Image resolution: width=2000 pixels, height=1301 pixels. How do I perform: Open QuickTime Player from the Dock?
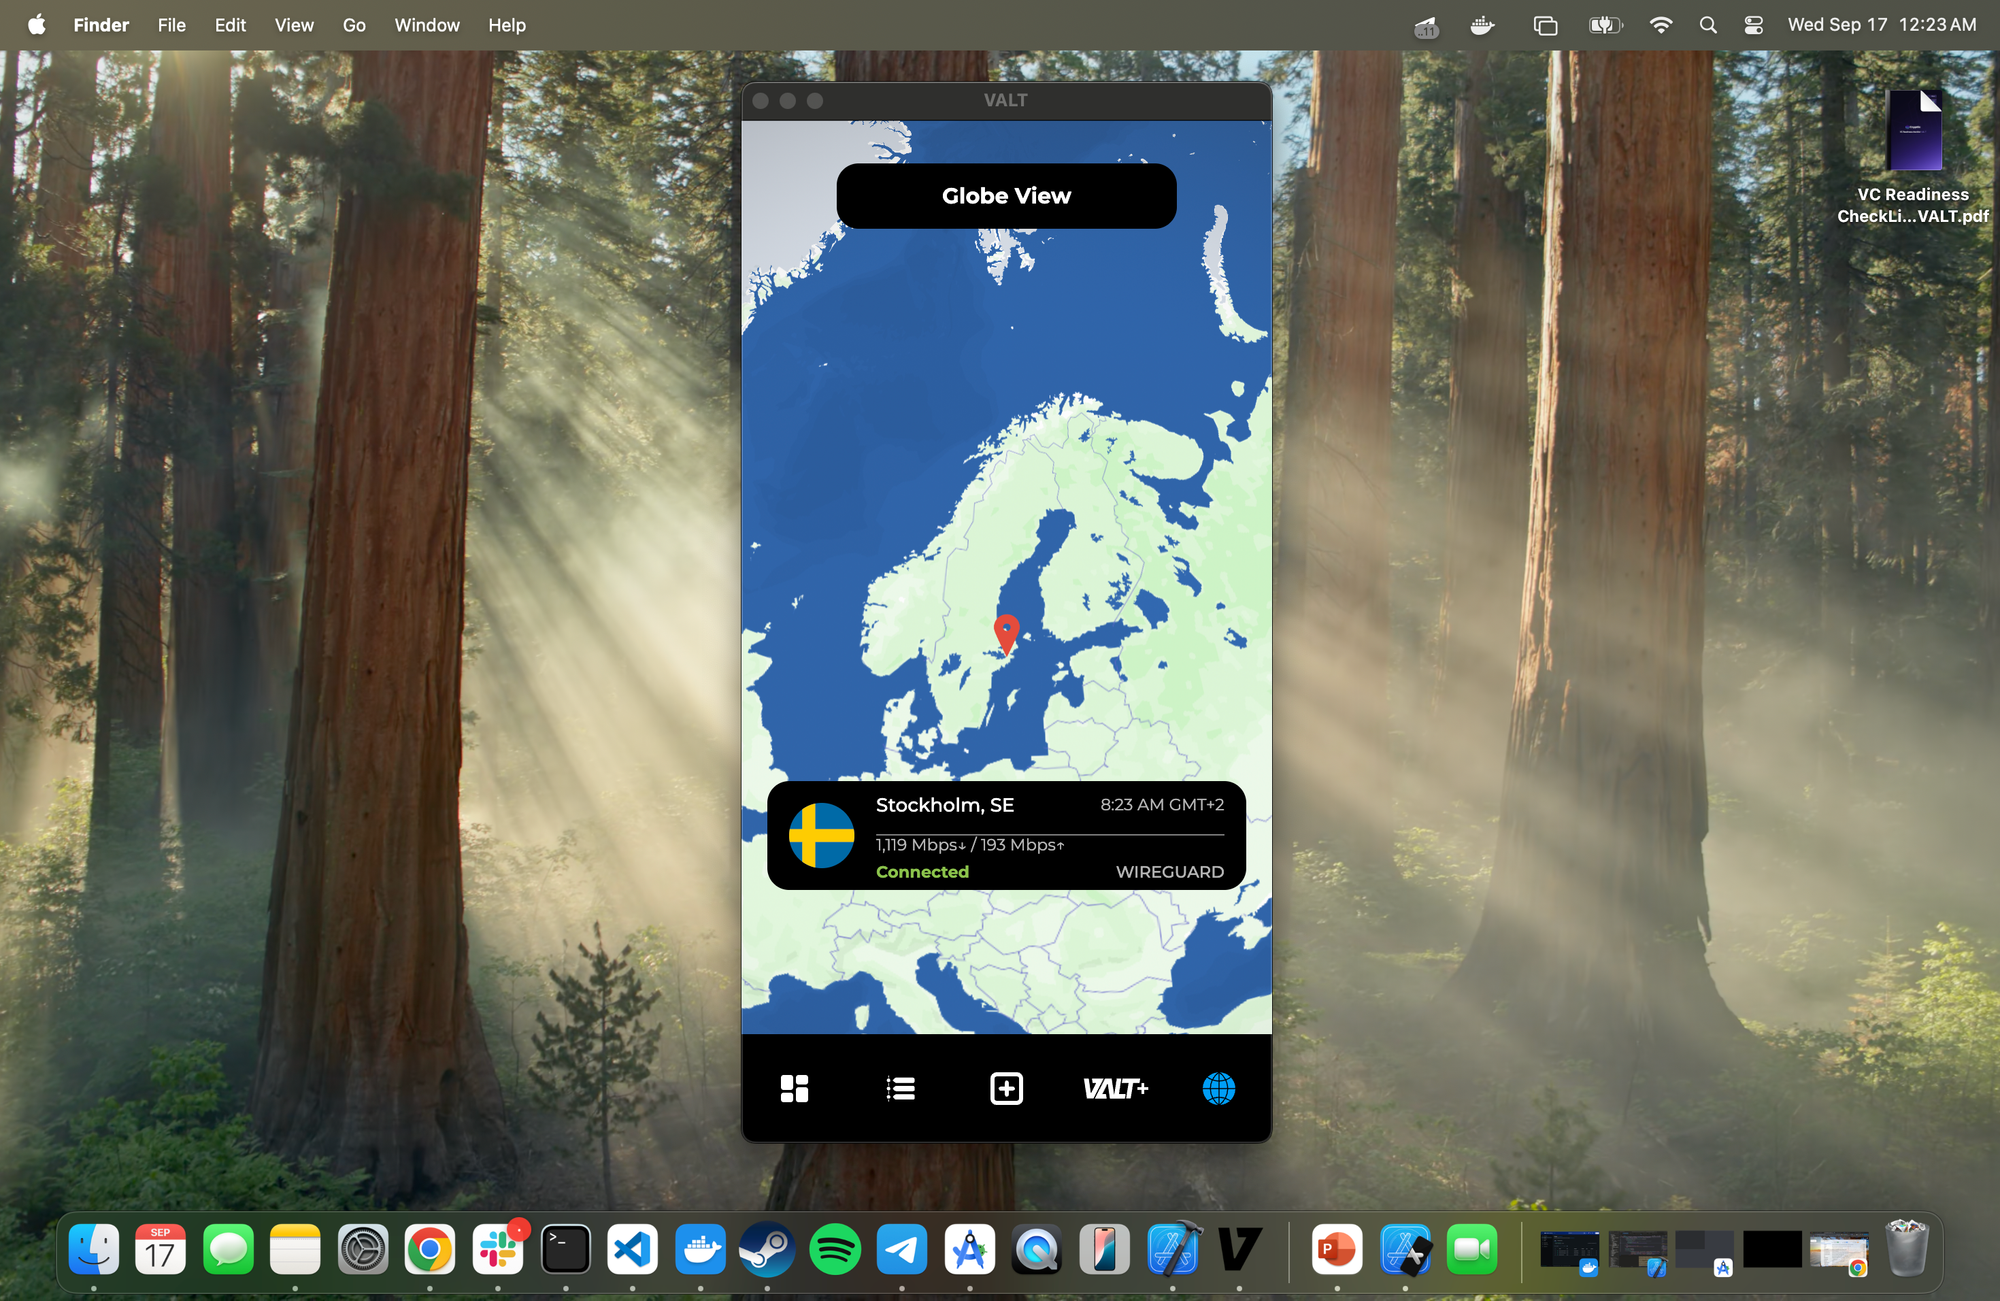(x=1037, y=1249)
